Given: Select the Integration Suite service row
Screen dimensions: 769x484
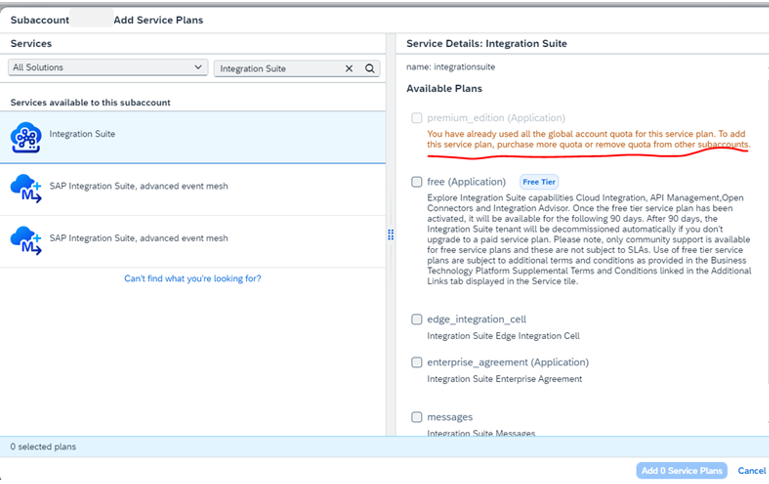Looking at the screenshot, I should click(x=193, y=137).
